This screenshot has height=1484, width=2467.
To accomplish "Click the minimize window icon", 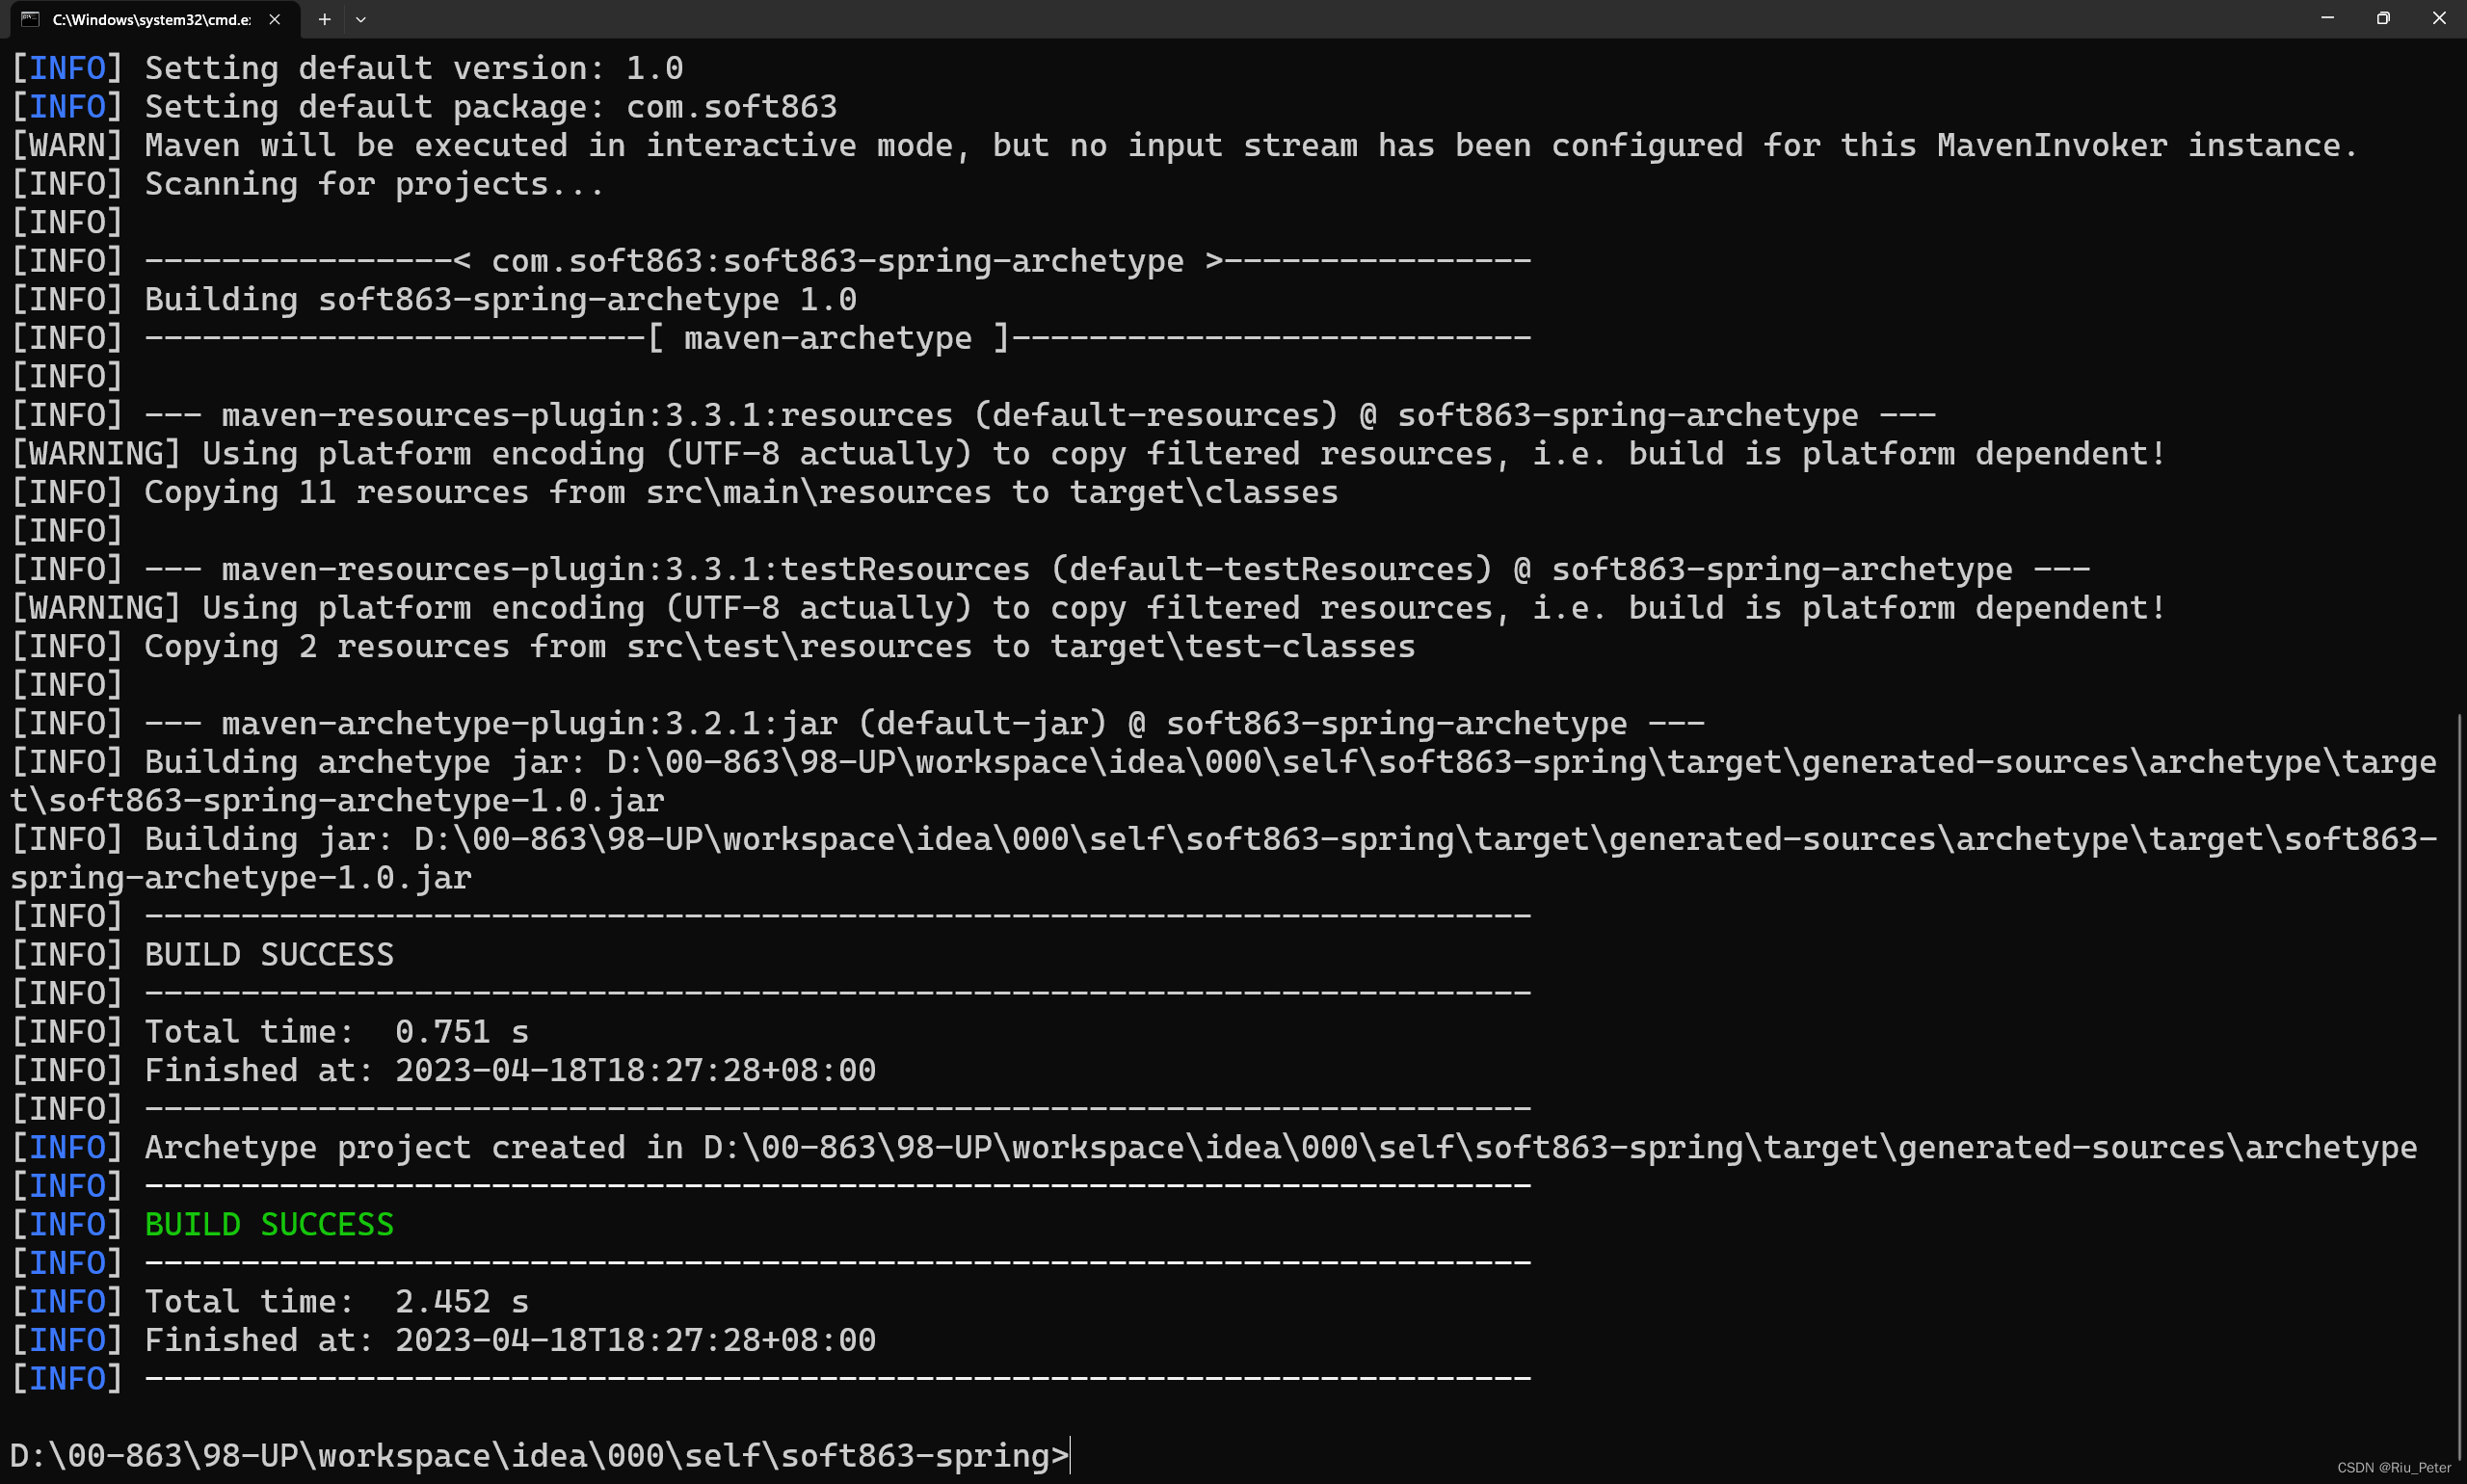I will click(x=2328, y=17).
